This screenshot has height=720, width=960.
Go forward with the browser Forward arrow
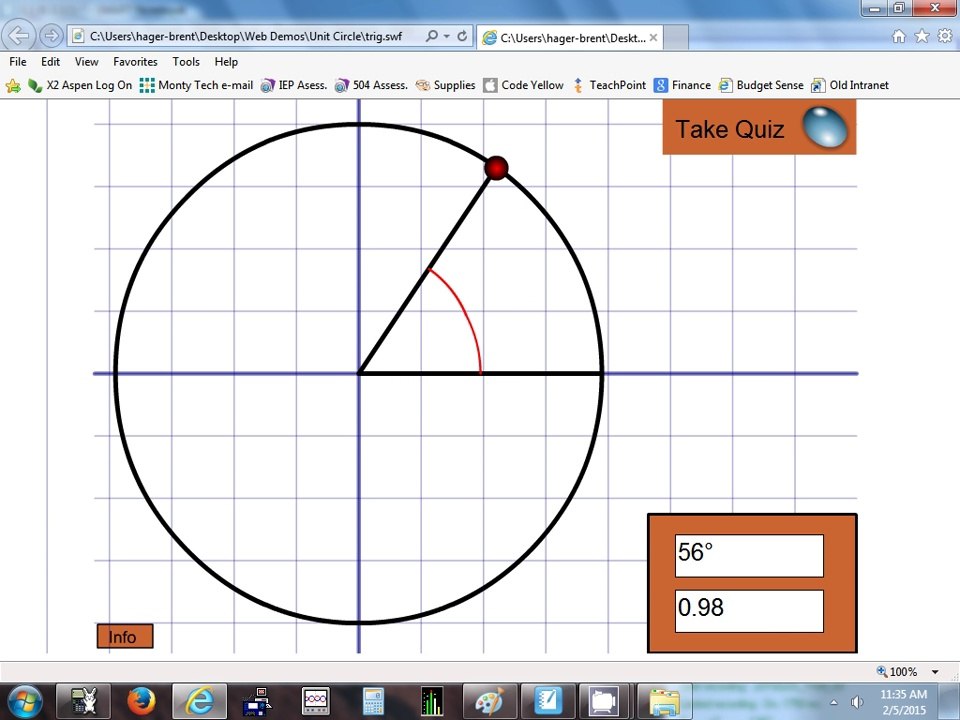(x=51, y=36)
